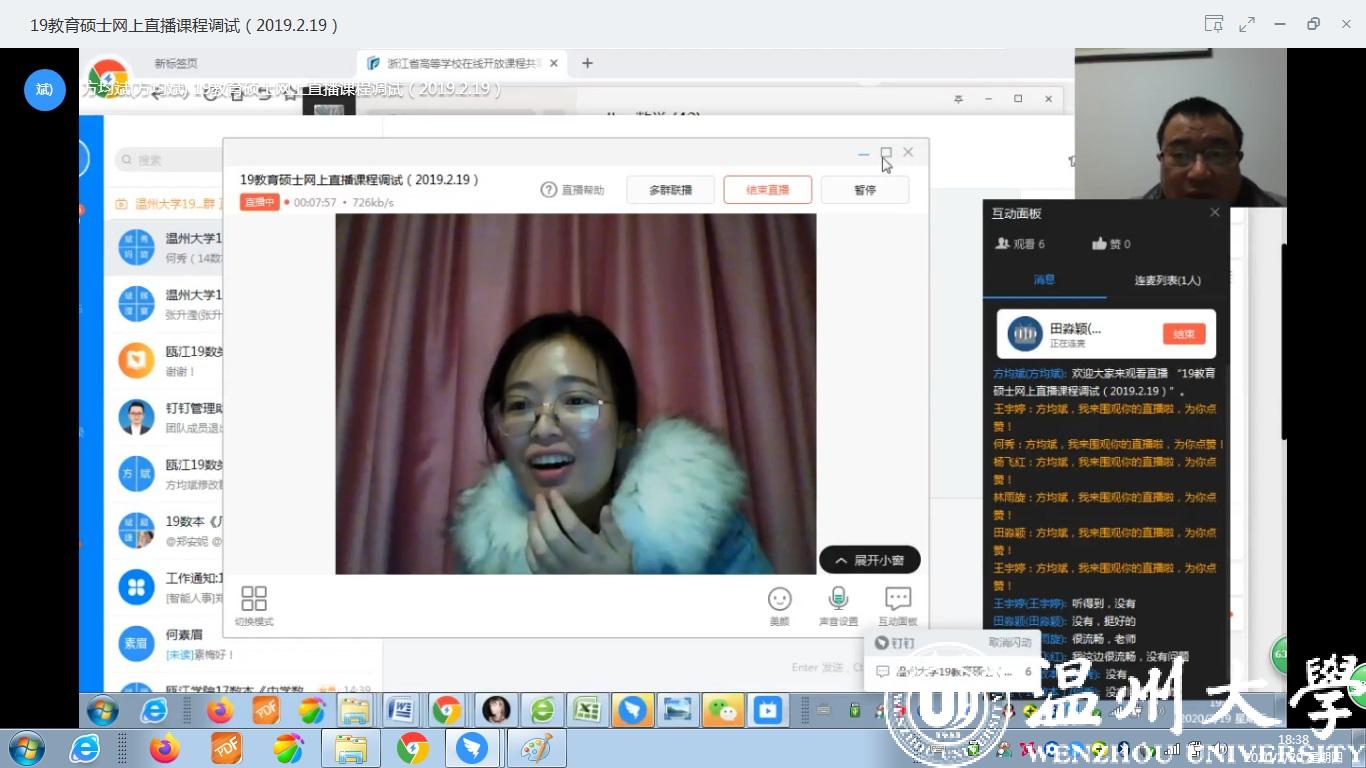Click the 赞 thumbs-up icon in interaction panel
This screenshot has width=1366, height=768.
point(1100,244)
